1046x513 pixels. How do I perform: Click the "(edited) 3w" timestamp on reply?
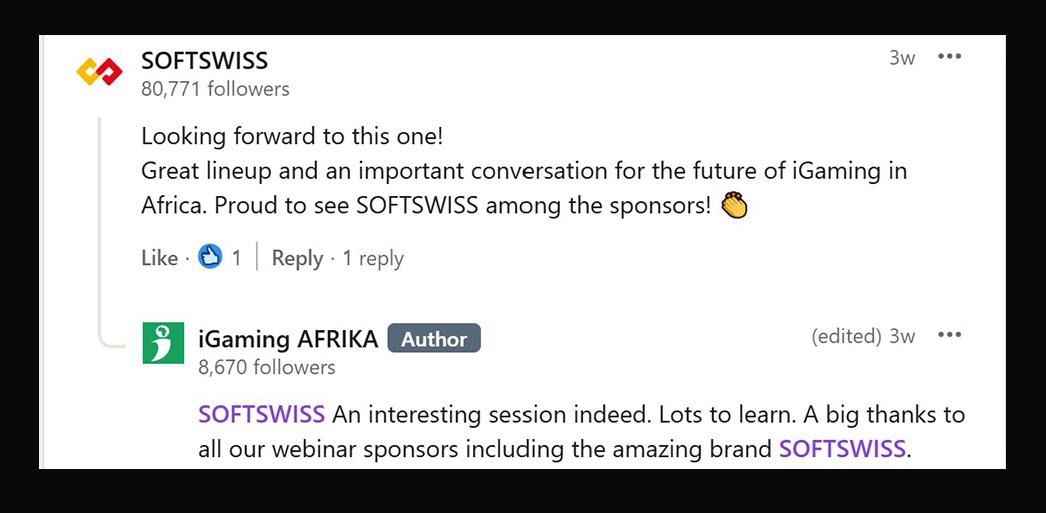click(x=863, y=336)
